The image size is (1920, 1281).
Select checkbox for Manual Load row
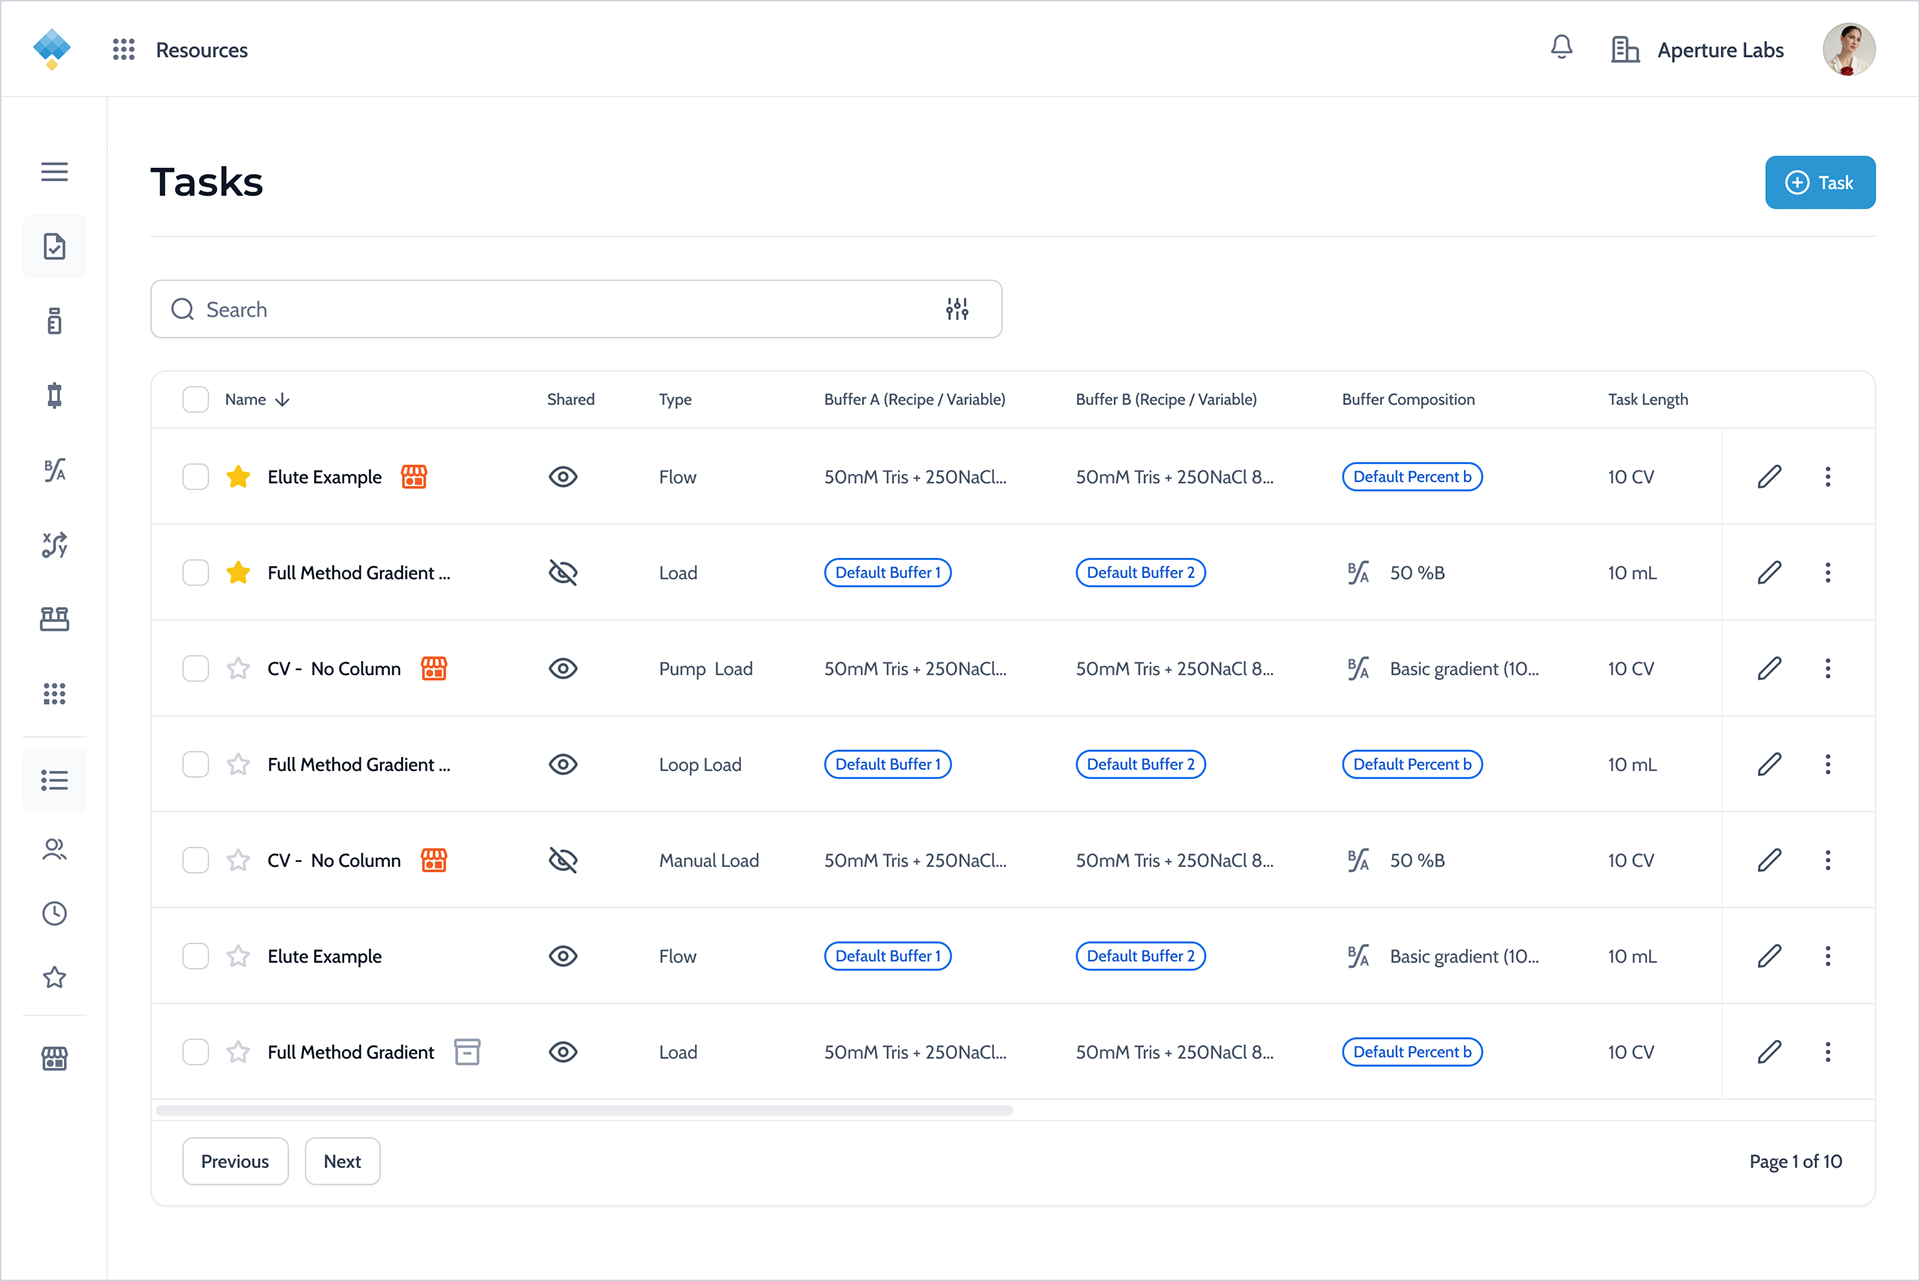click(196, 861)
